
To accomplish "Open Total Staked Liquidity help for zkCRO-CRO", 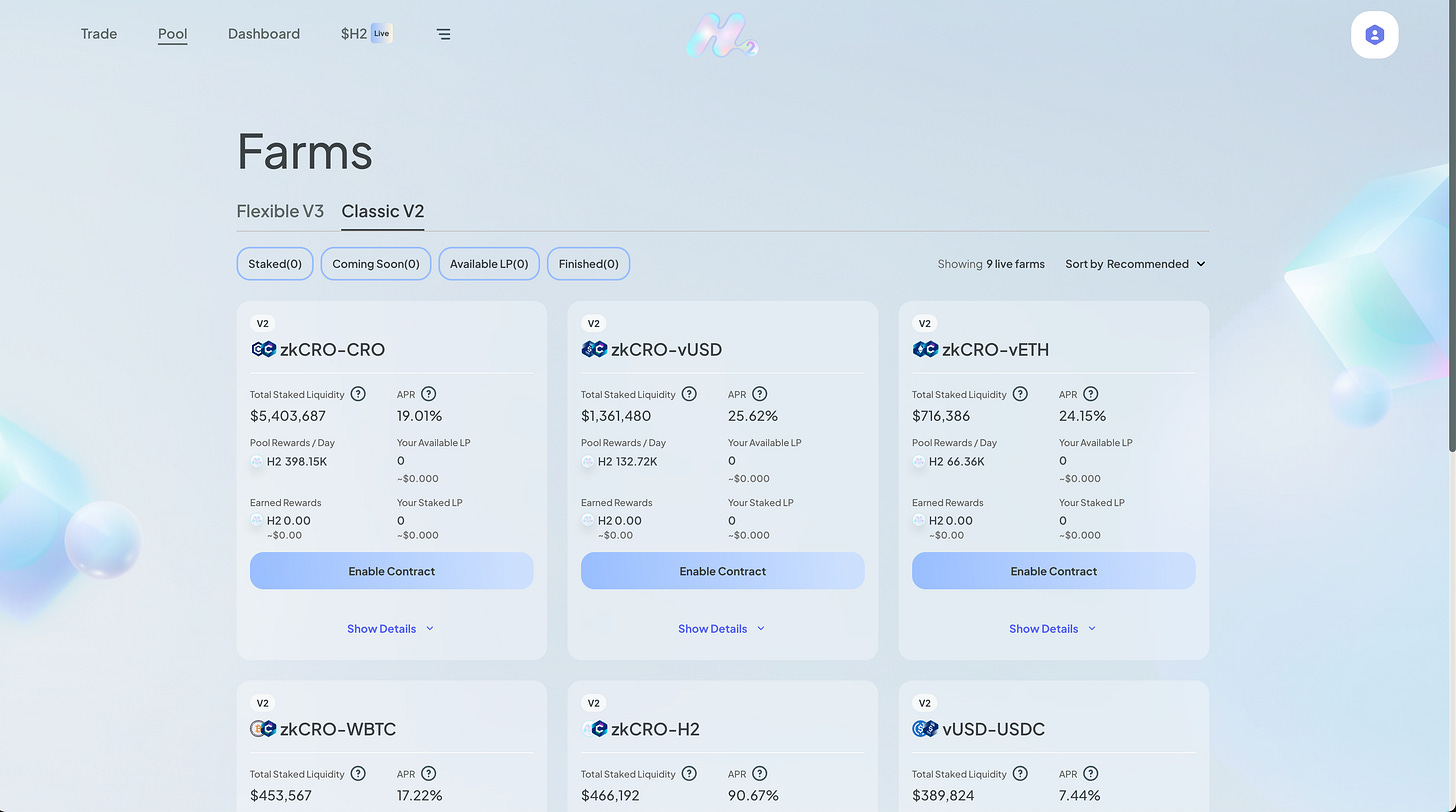I will pos(358,394).
